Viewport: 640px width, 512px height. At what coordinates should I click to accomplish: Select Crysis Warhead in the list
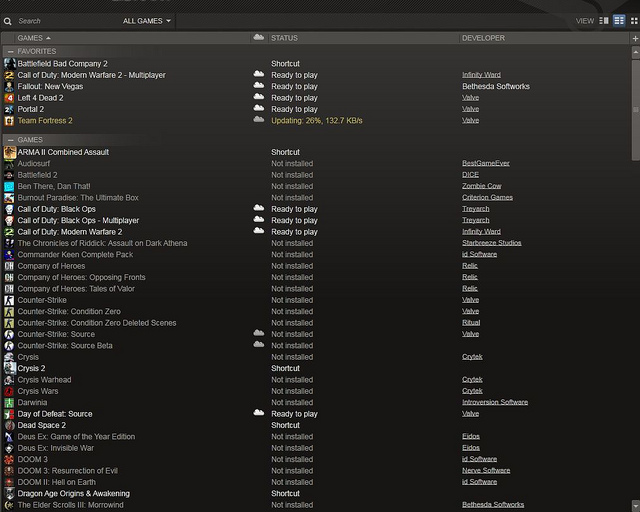[44, 380]
